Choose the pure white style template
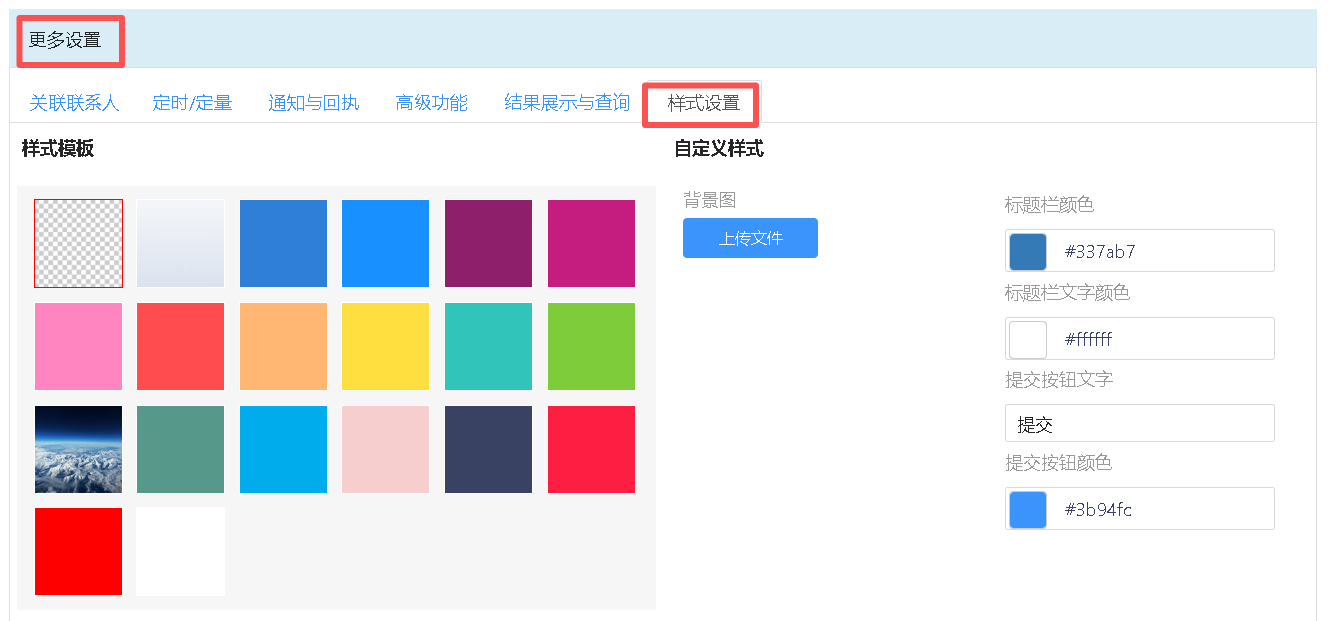Image resolution: width=1329 pixels, height=621 pixels. (180, 551)
